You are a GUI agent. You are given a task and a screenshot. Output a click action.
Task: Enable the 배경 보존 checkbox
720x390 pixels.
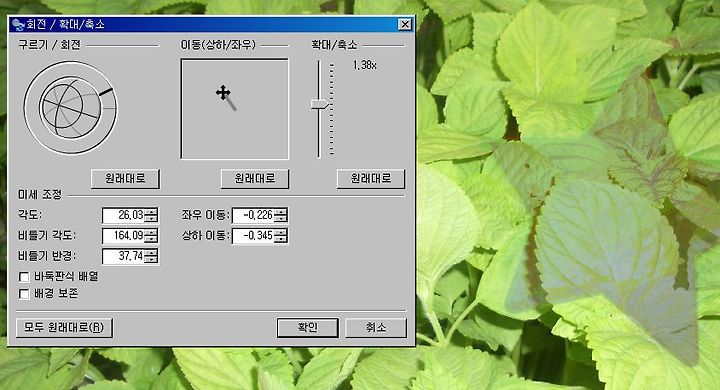[x=24, y=294]
